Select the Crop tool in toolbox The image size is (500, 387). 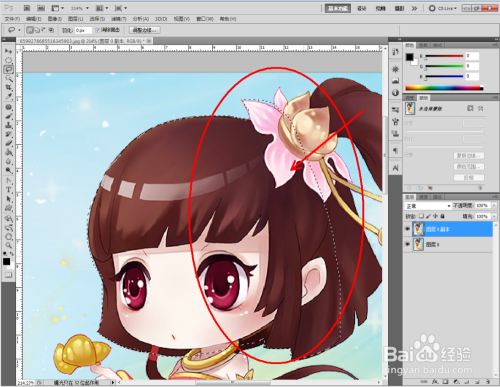(x=8, y=87)
